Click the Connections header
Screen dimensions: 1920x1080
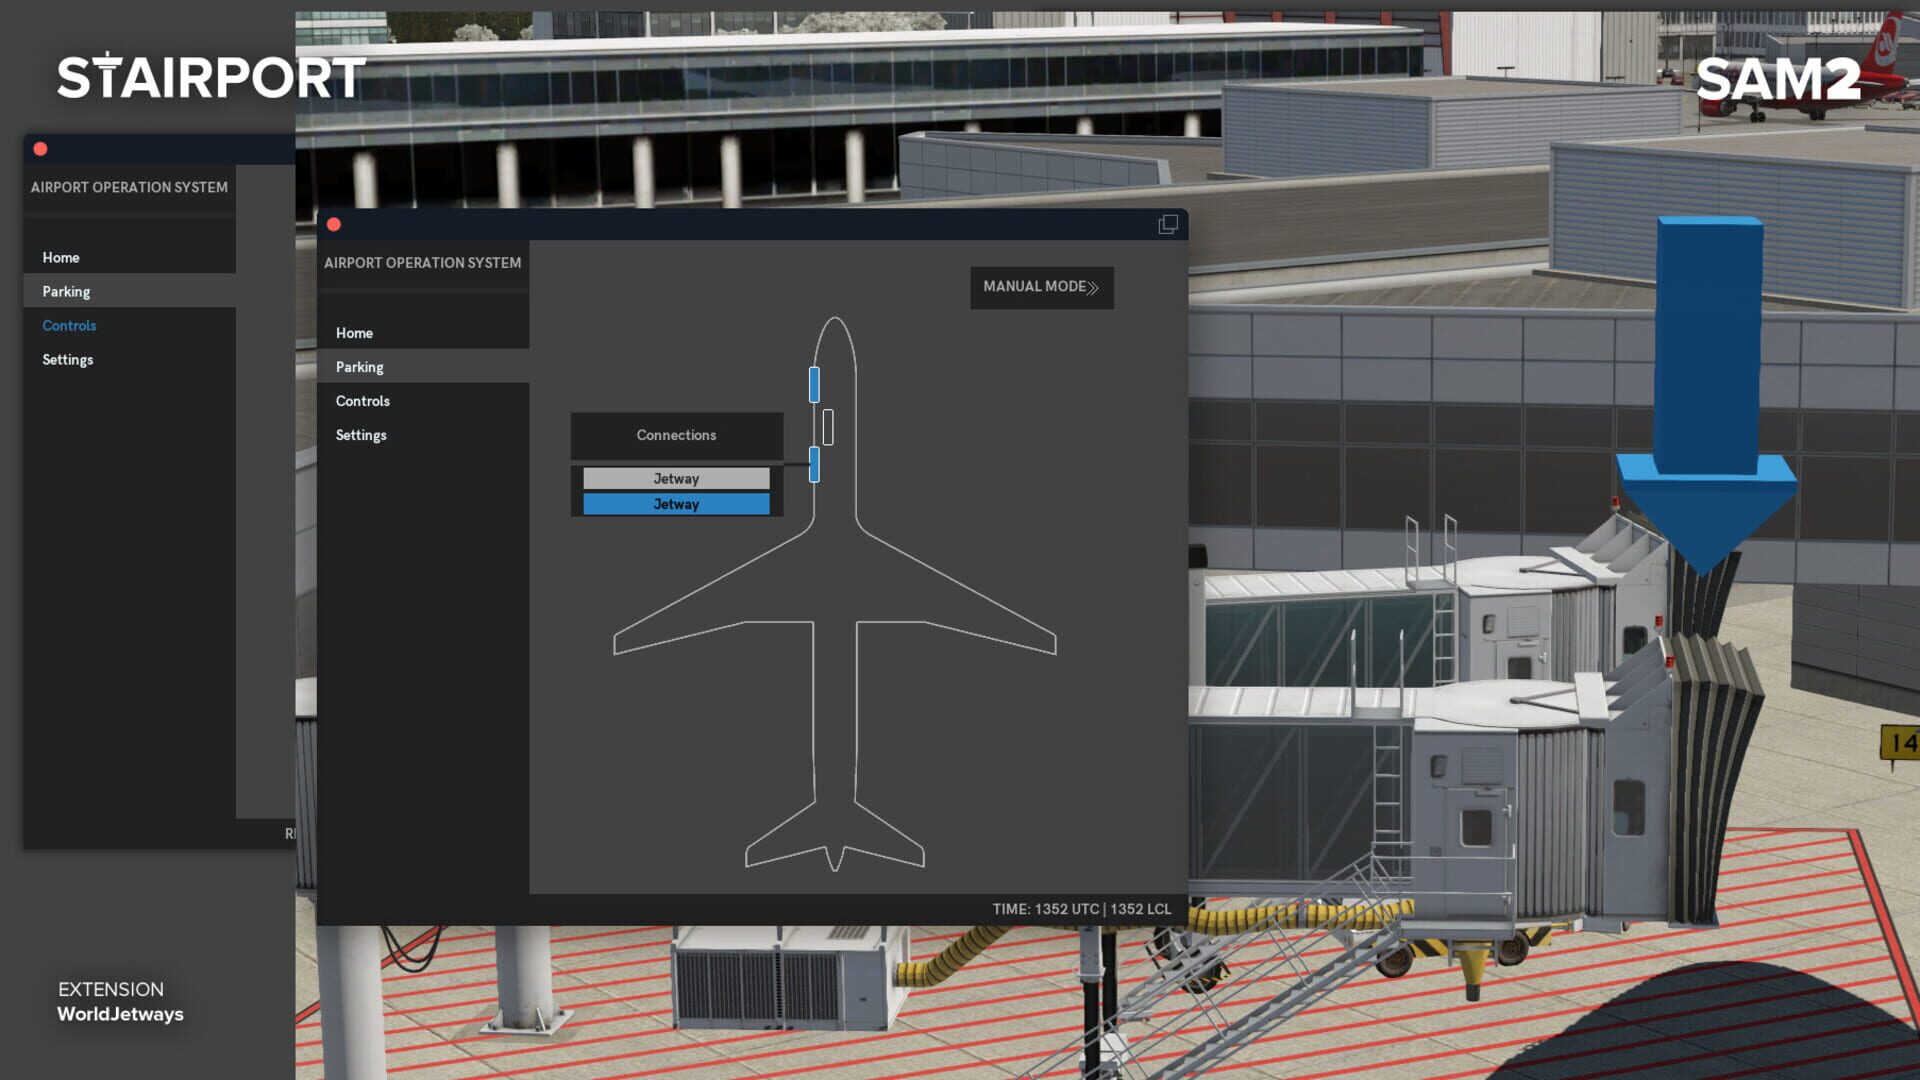pyautogui.click(x=676, y=435)
